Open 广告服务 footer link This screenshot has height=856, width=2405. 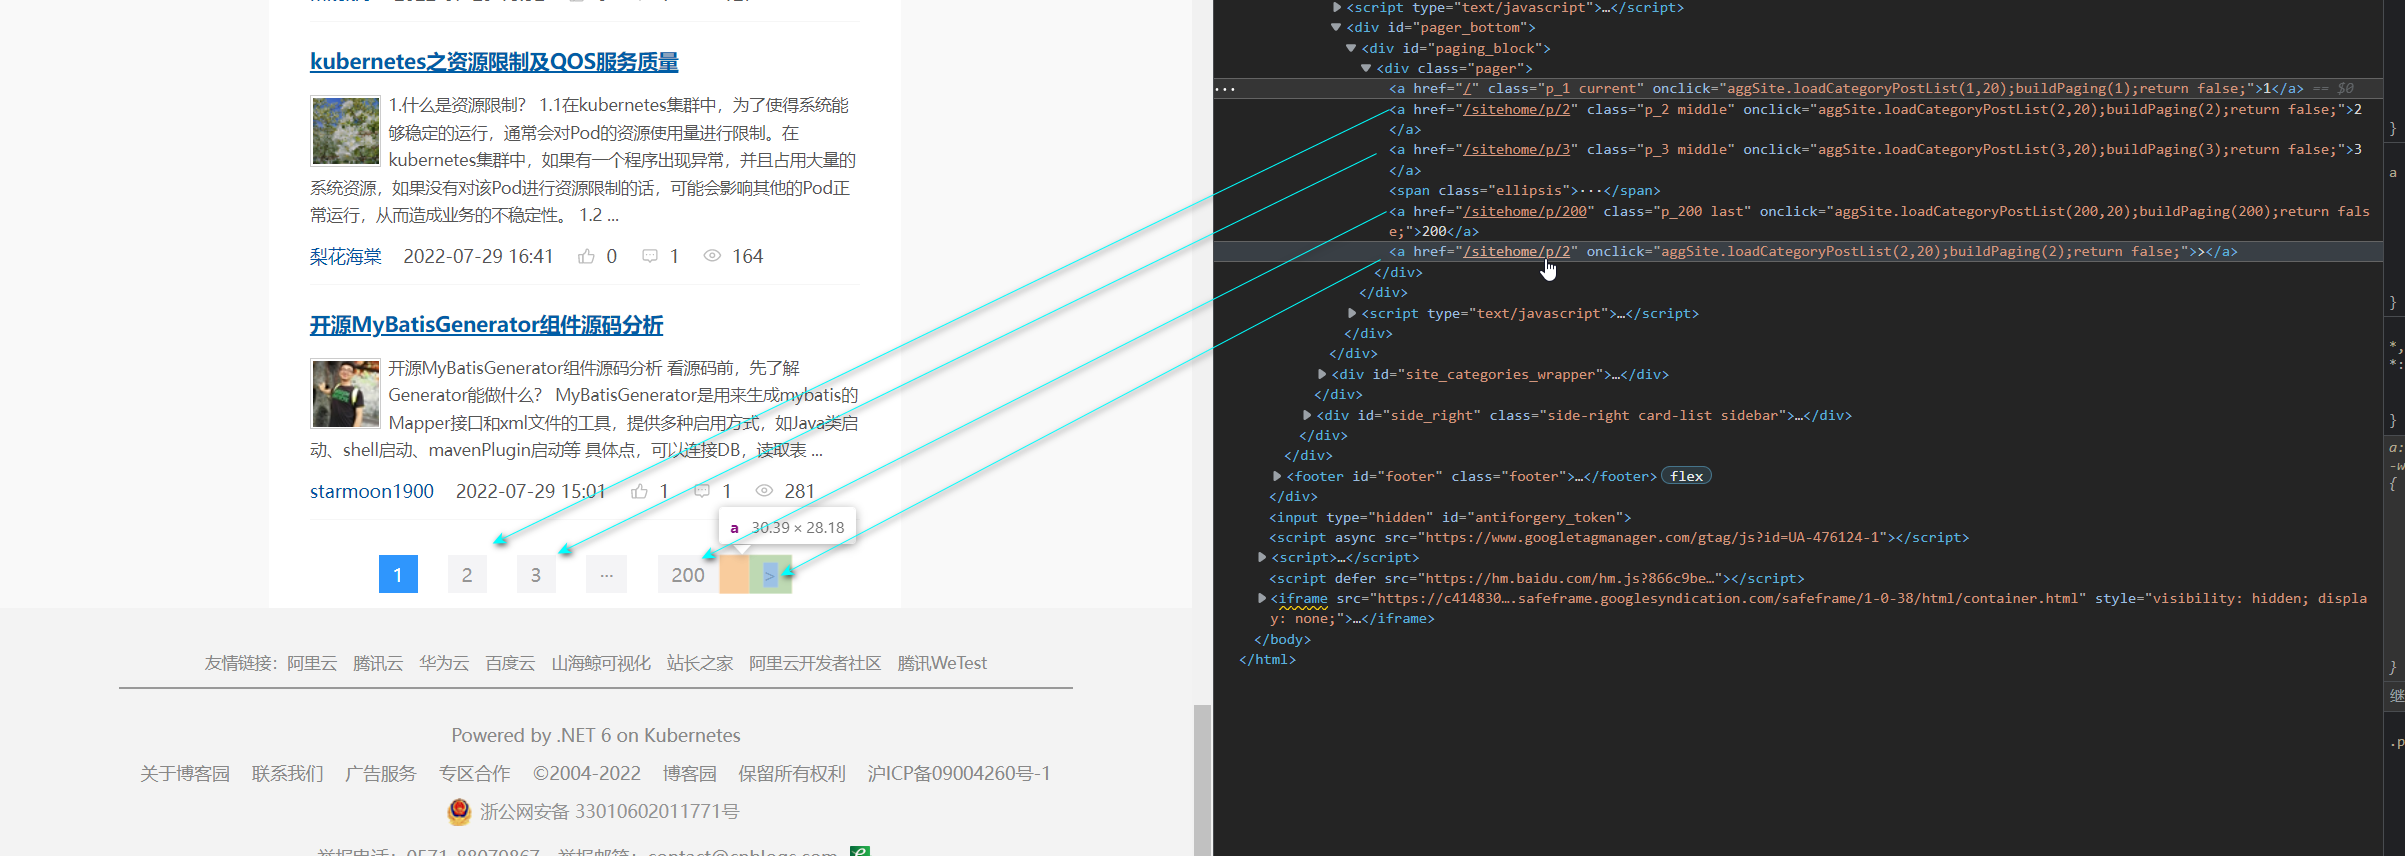pos(381,773)
